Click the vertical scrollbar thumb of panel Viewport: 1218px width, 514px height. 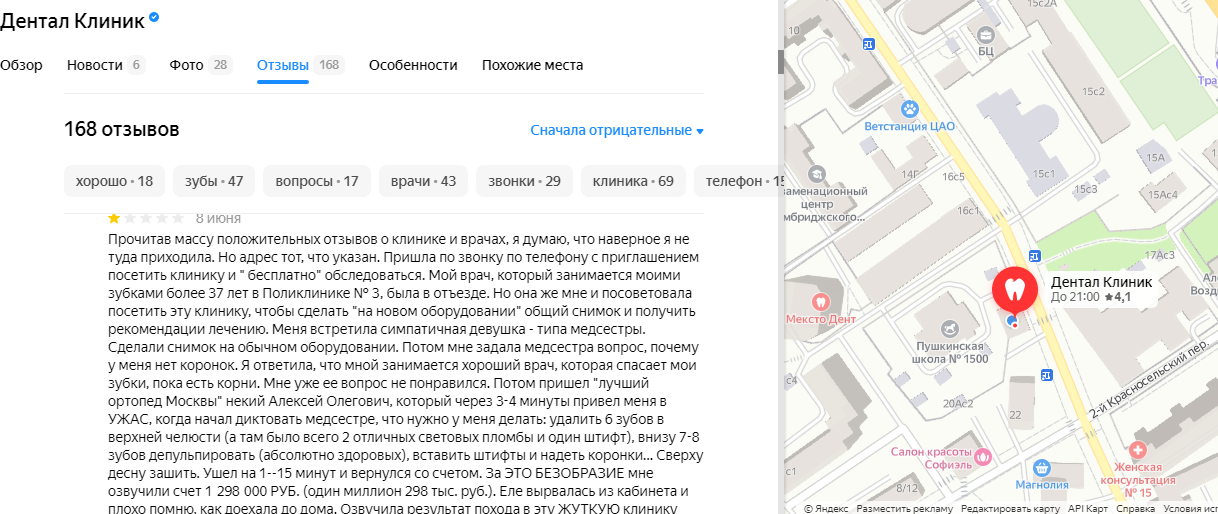coord(780,62)
